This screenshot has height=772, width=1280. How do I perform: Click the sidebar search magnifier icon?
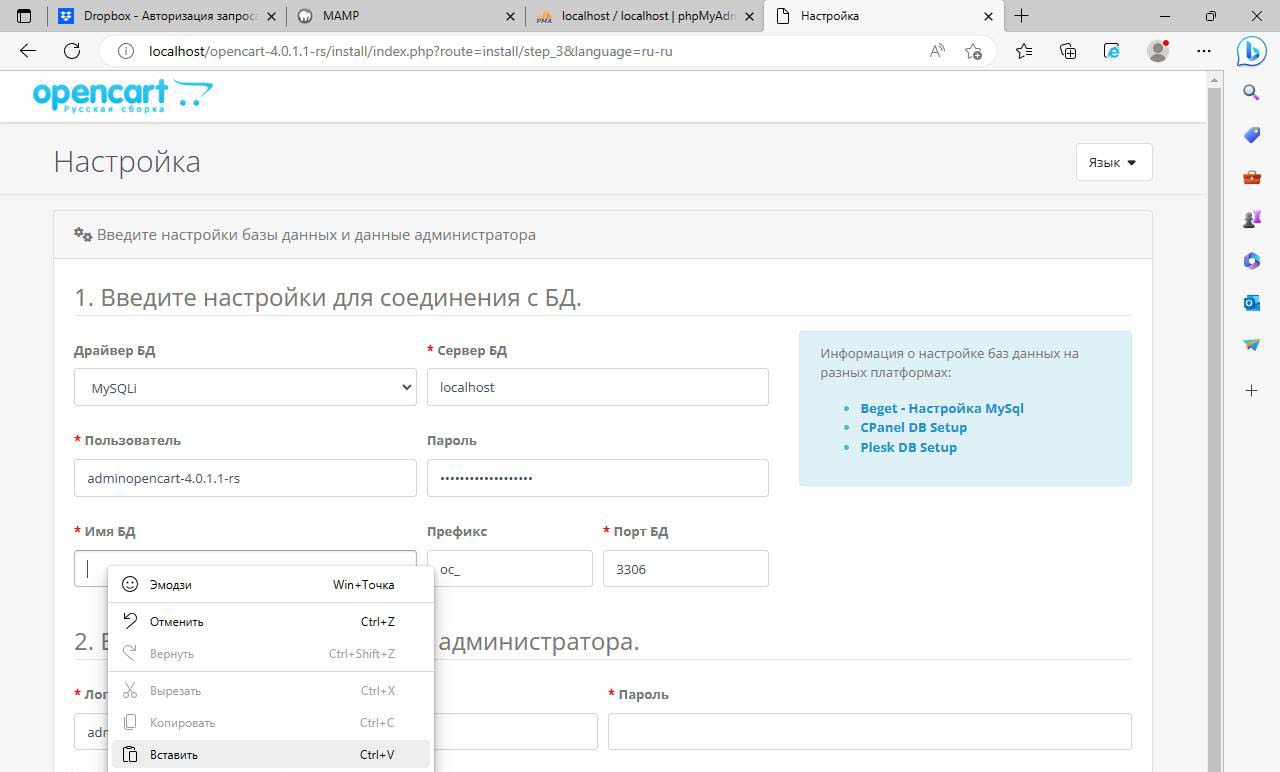tap(1251, 93)
